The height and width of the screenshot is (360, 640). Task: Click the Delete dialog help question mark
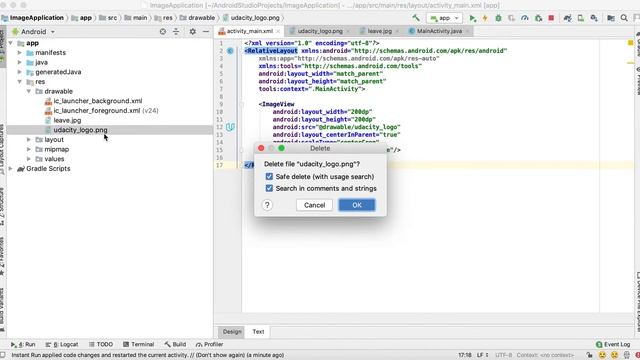267,205
